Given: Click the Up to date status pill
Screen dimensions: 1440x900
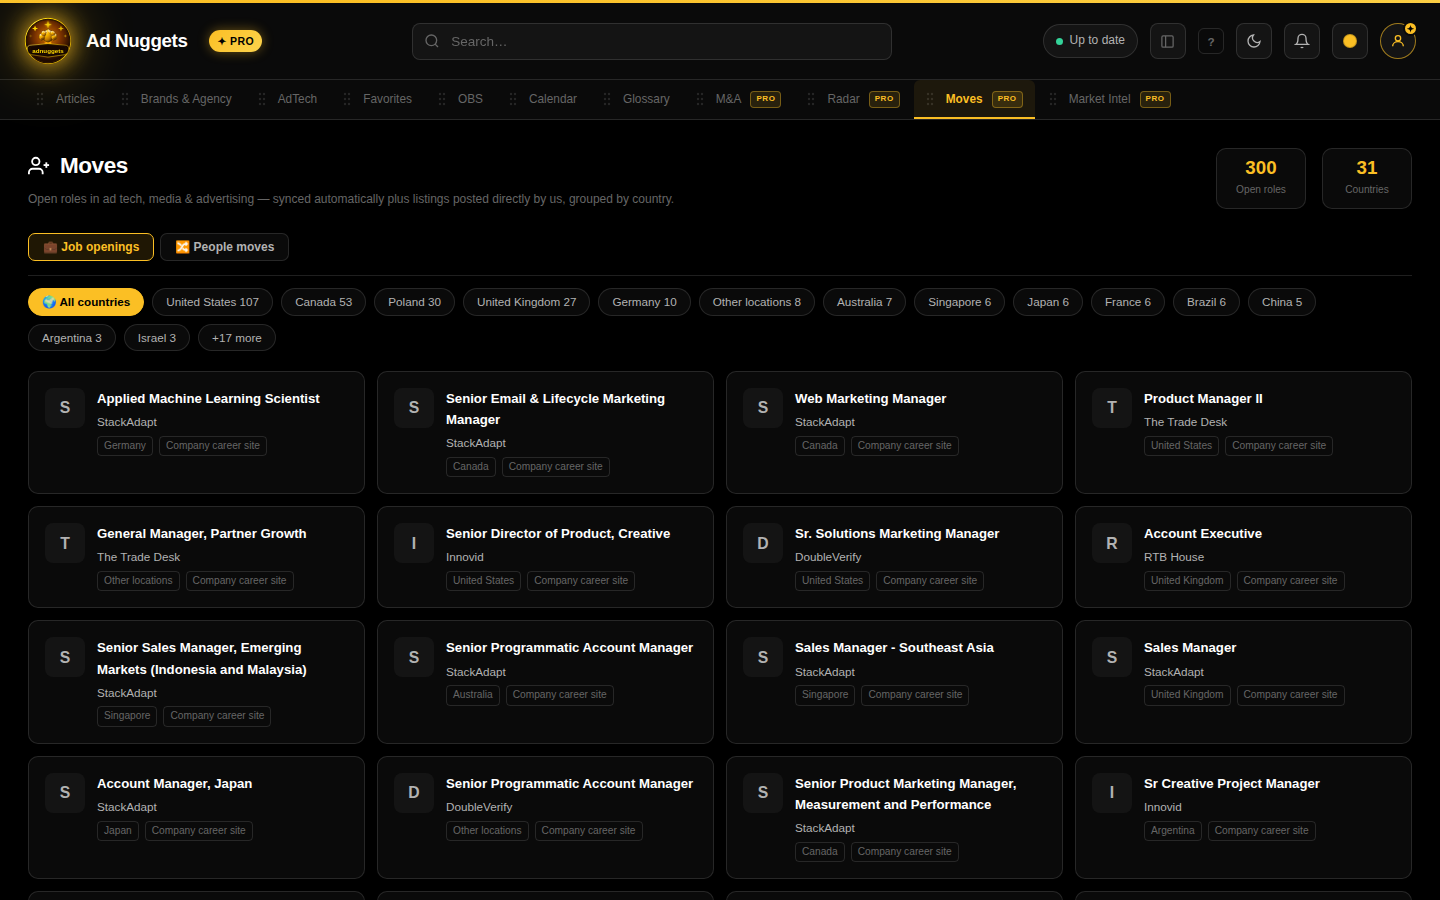Looking at the screenshot, I should (x=1090, y=41).
